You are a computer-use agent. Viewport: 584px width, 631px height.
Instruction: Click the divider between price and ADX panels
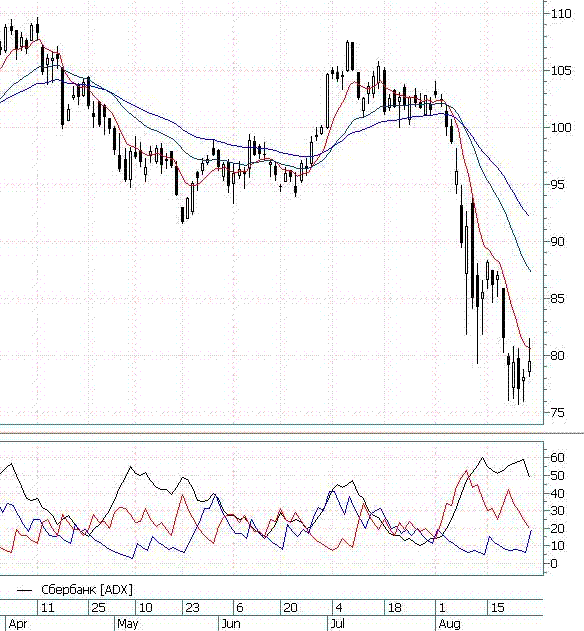click(292, 433)
